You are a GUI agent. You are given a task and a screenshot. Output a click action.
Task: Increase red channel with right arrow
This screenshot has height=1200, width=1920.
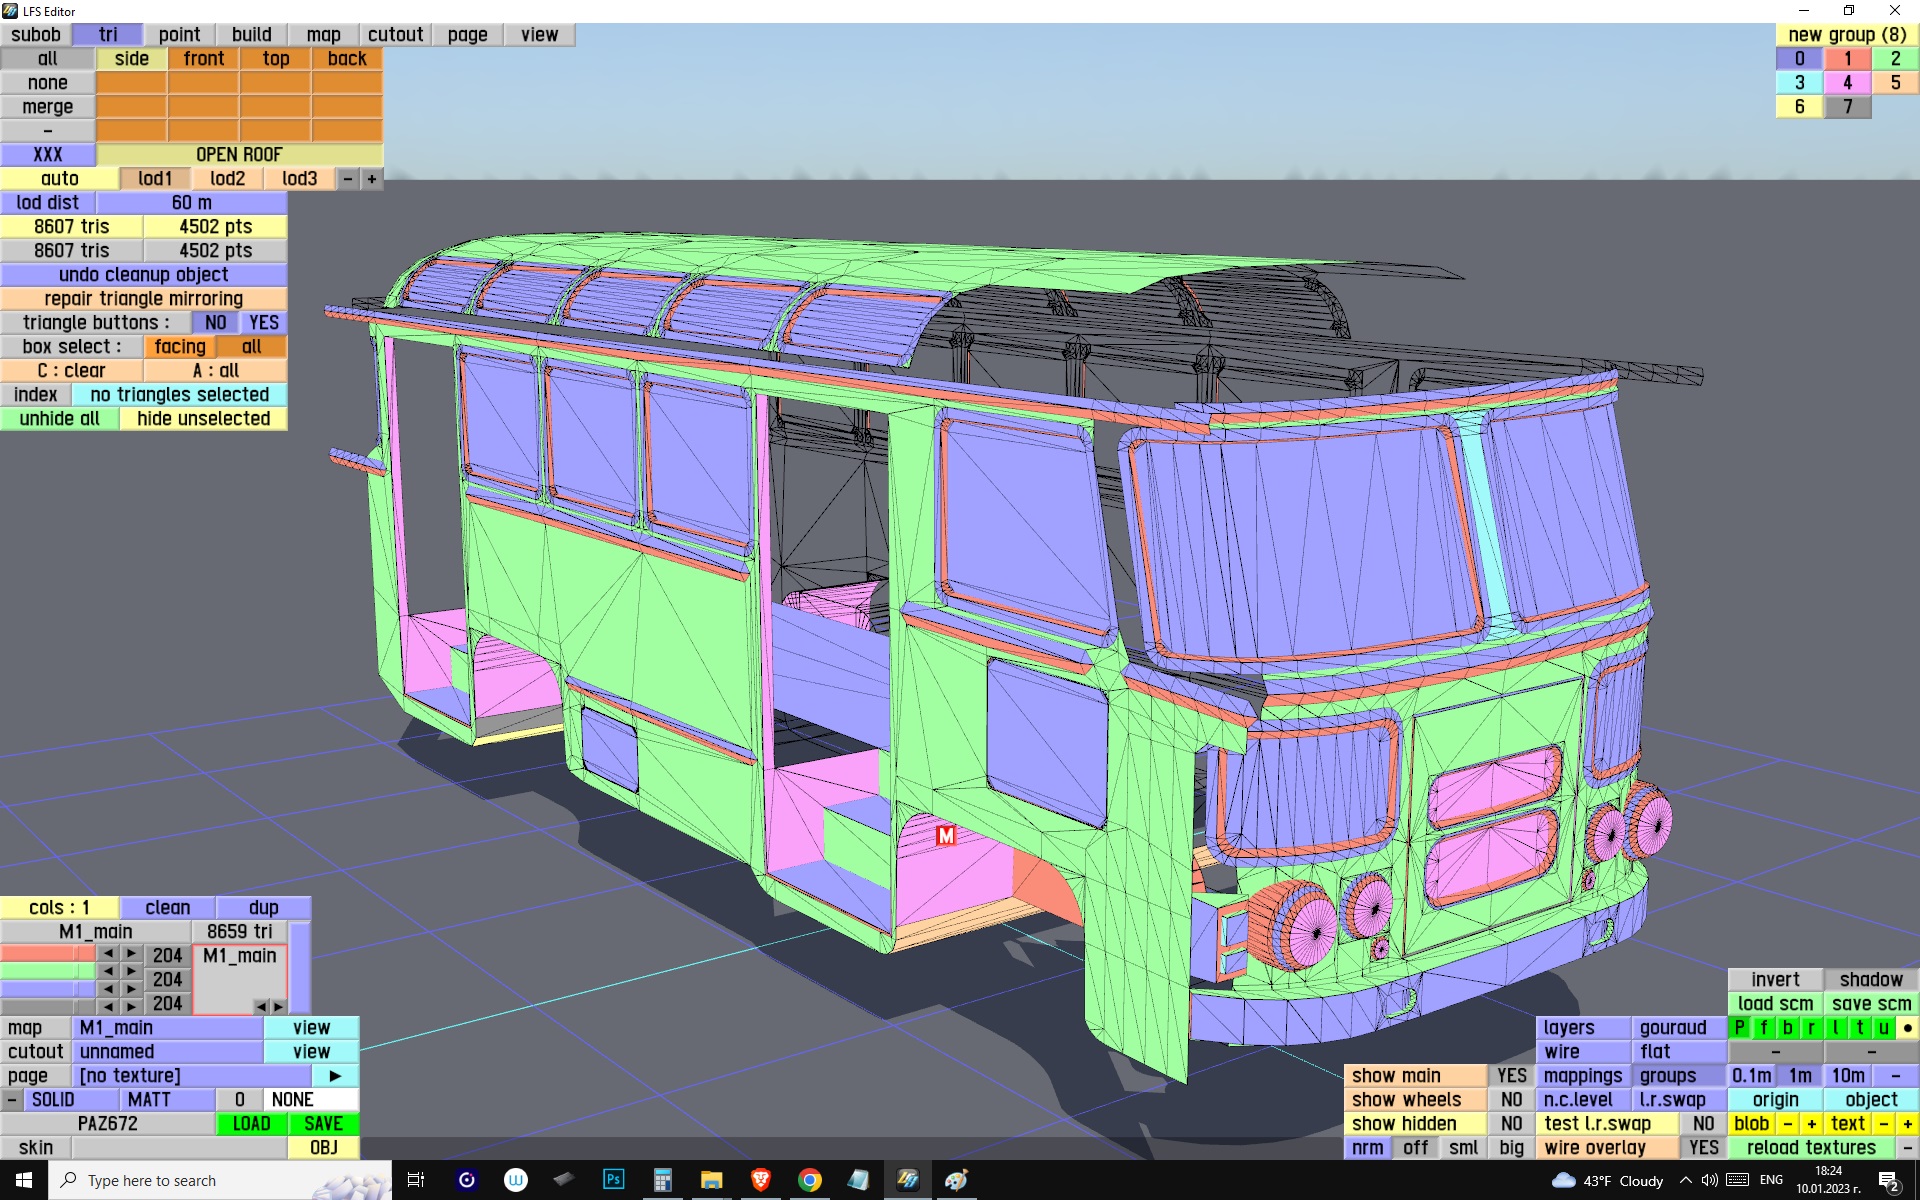click(131, 954)
